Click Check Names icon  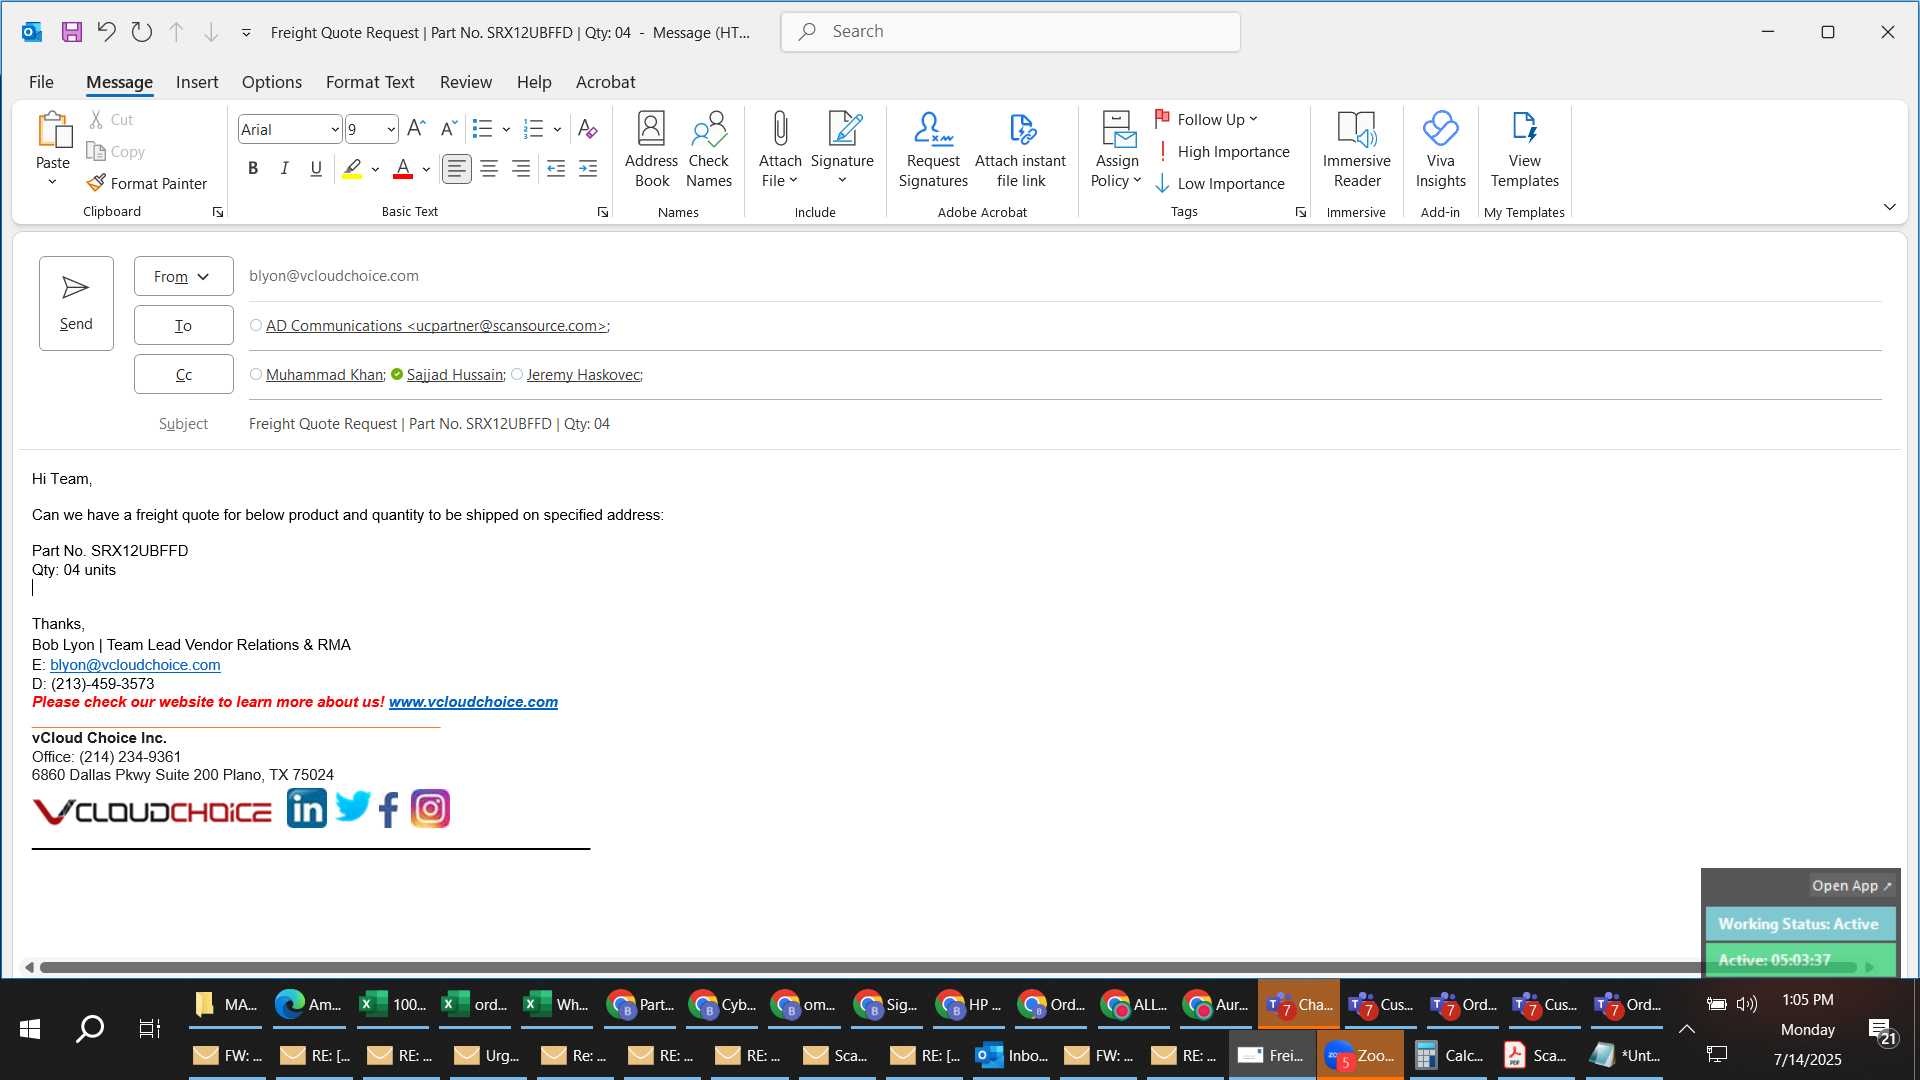tap(709, 150)
